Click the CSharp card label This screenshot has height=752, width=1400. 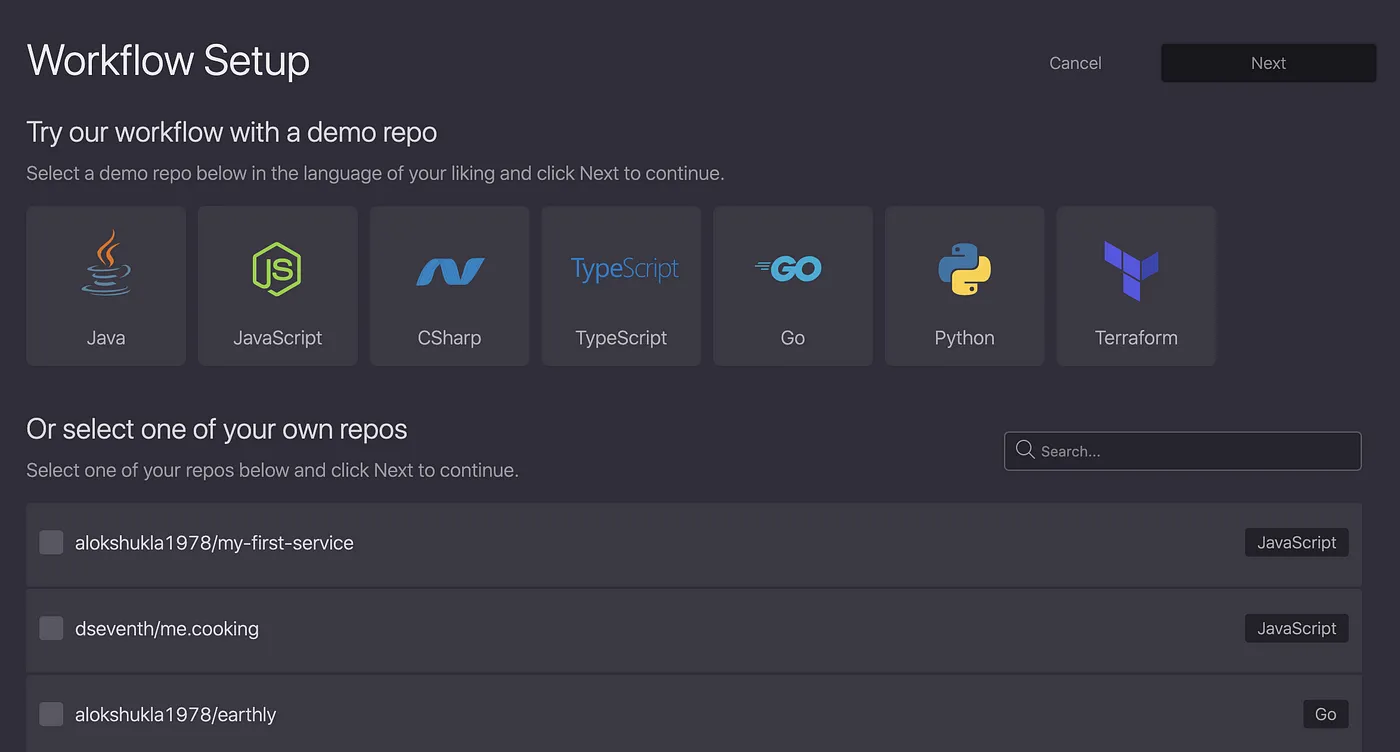(x=449, y=338)
